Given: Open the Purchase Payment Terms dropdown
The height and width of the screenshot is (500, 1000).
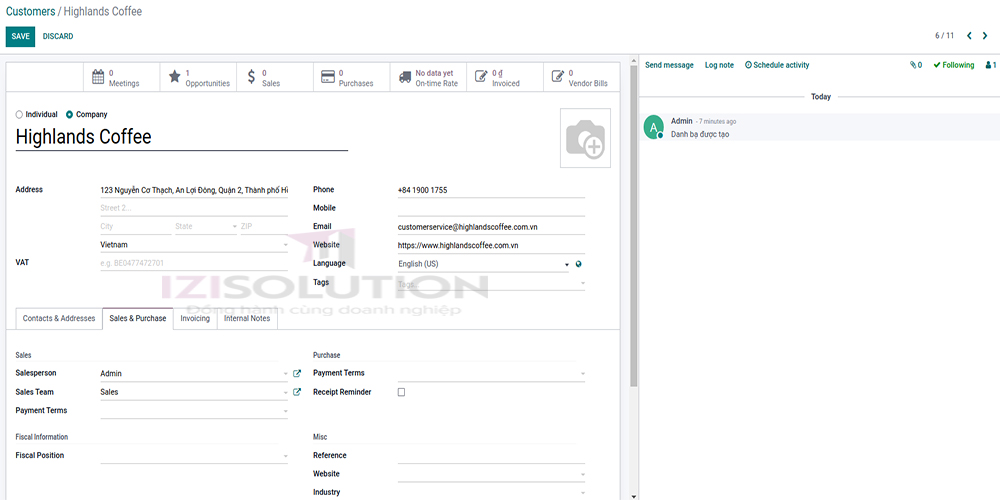Looking at the screenshot, I should [x=491, y=374].
